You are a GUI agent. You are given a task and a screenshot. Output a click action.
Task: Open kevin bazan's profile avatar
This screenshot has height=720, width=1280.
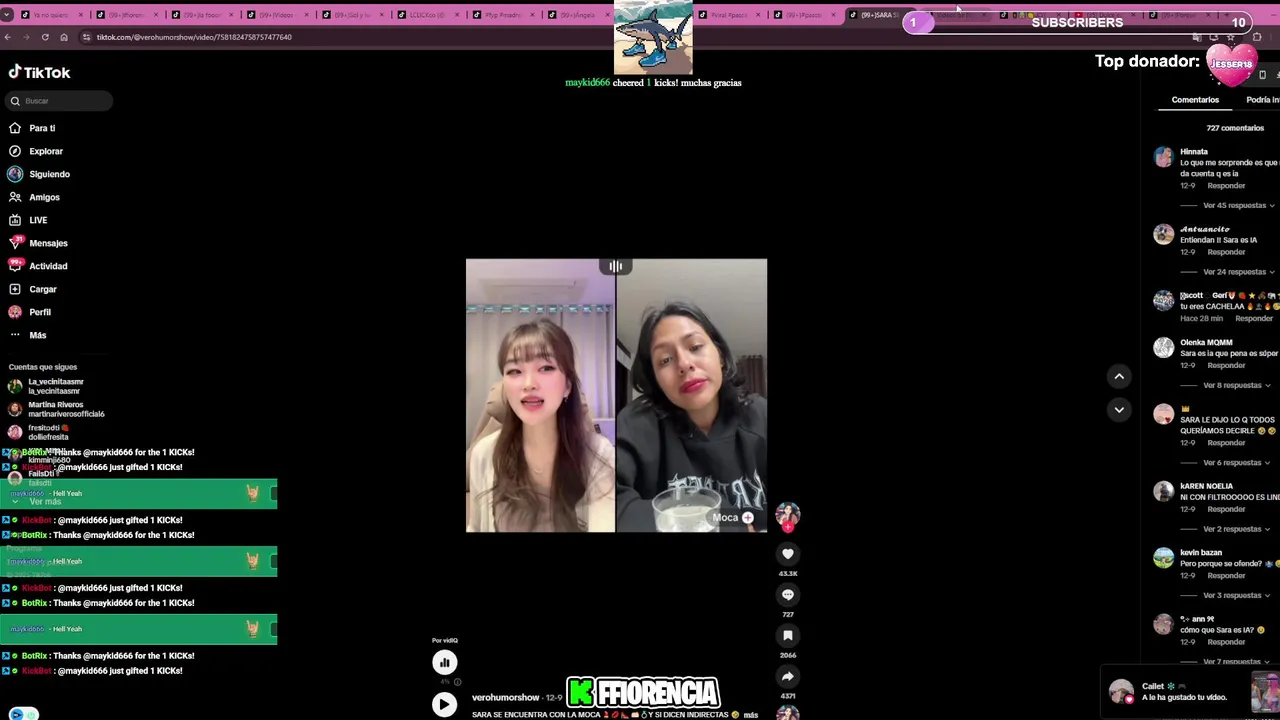1163,558
